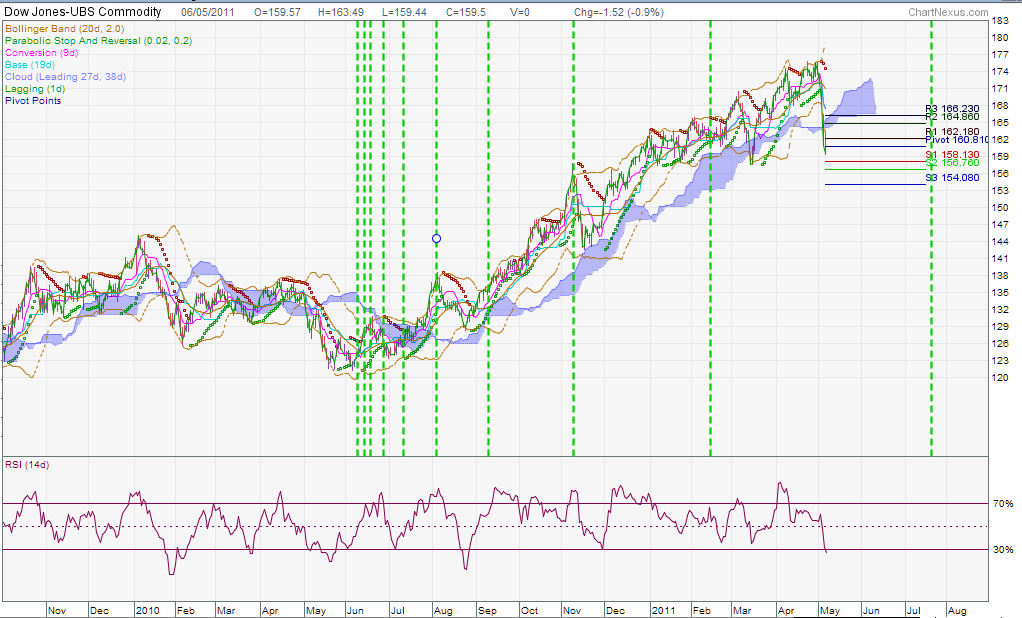The width and height of the screenshot is (1022, 618).
Task: Select the Parabolic Stop And Reversal legend entry
Action: coord(98,40)
